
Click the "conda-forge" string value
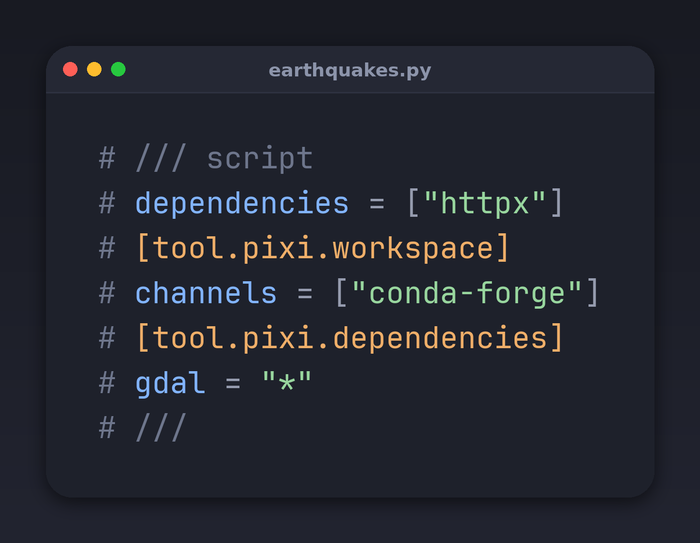point(467,293)
